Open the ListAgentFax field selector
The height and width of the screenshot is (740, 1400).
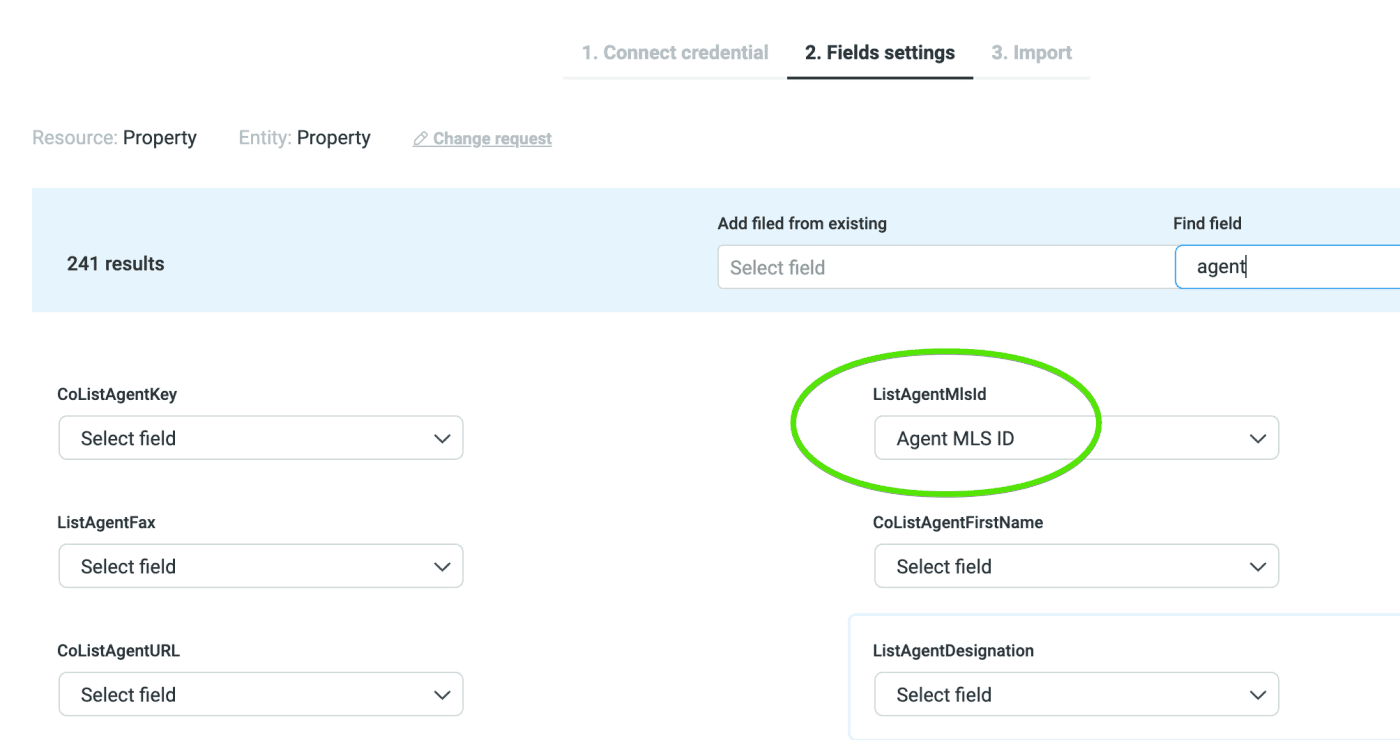260,565
